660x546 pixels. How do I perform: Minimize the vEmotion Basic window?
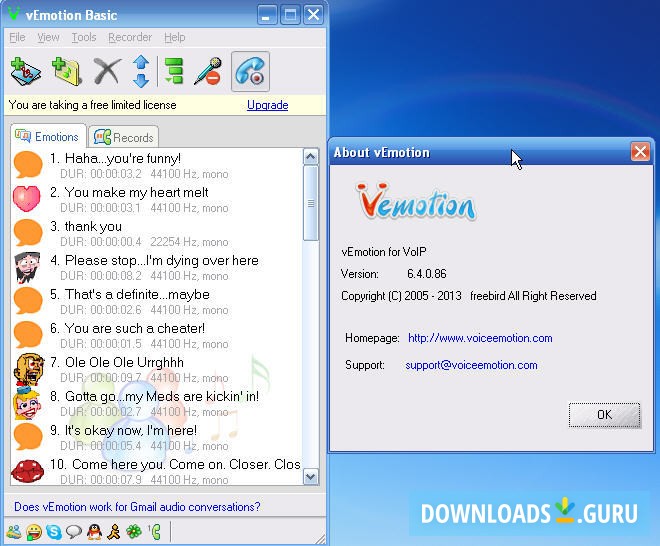coord(266,15)
